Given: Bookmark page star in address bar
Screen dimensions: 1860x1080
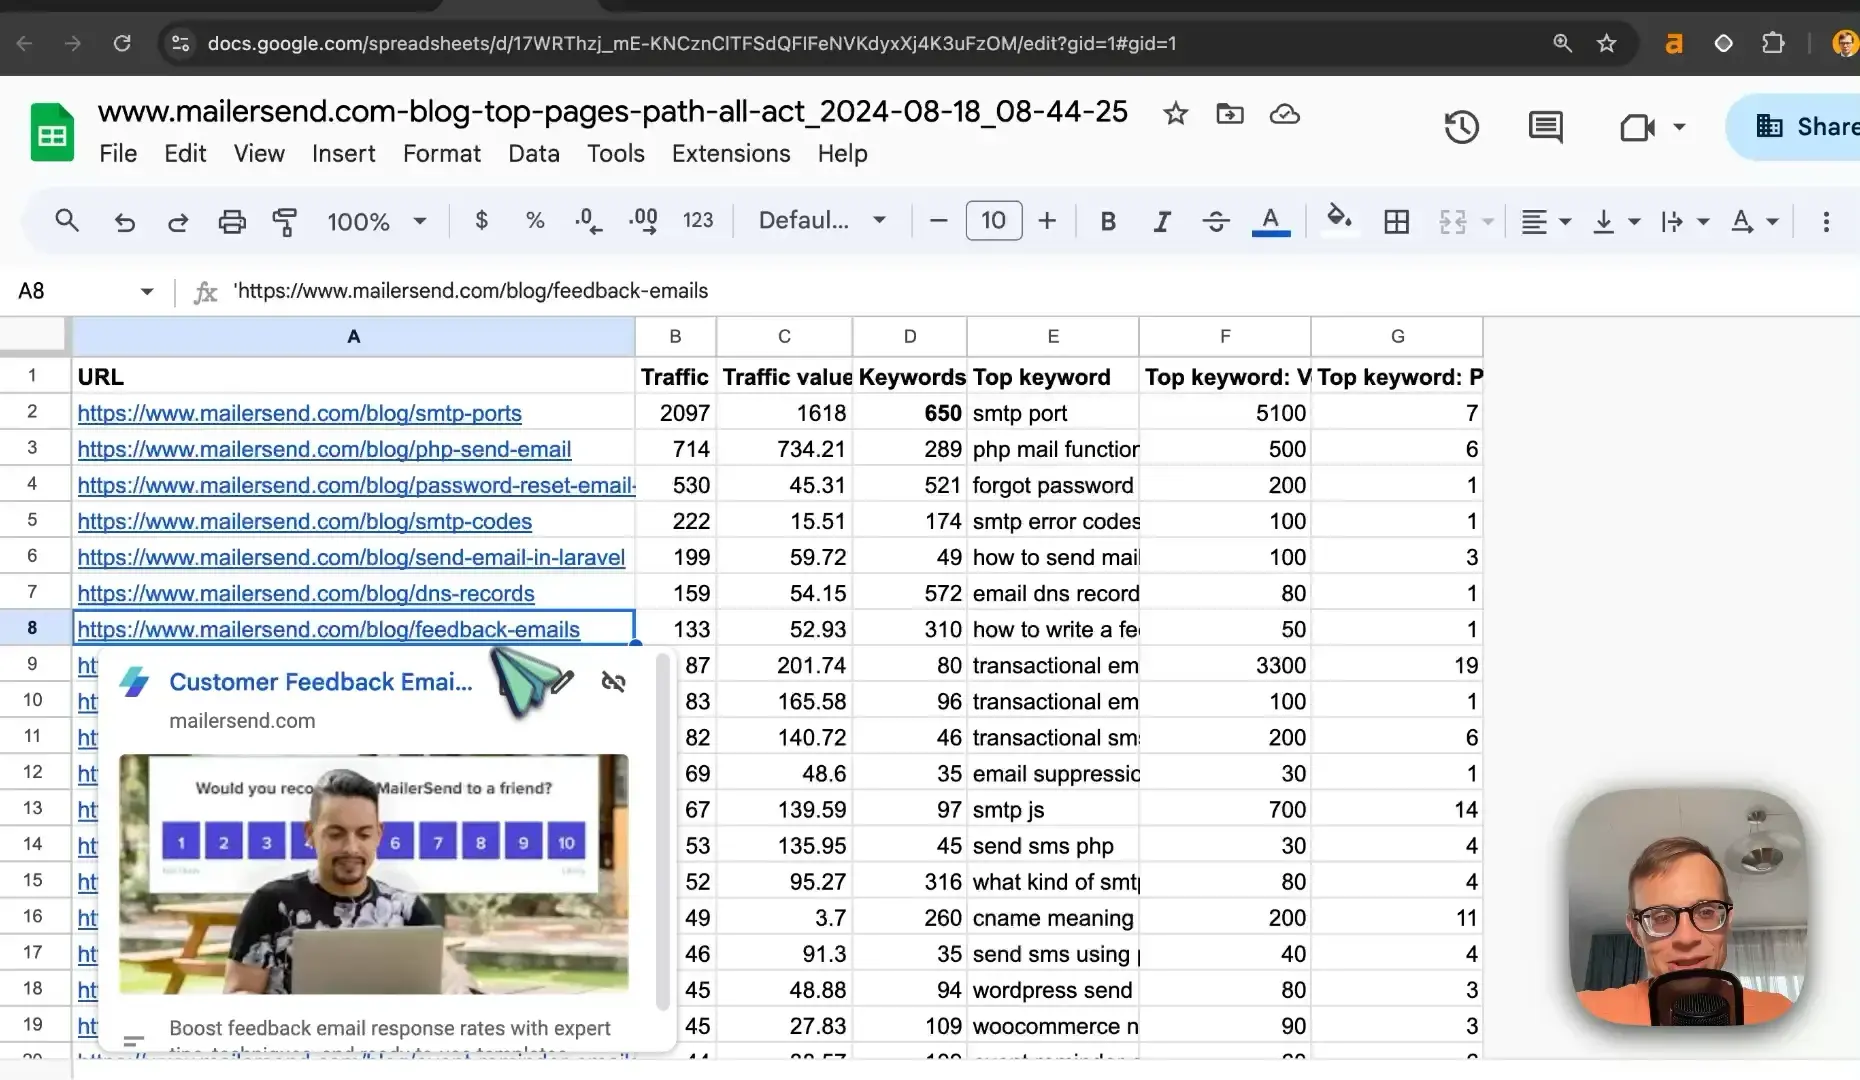Looking at the screenshot, I should 1607,43.
